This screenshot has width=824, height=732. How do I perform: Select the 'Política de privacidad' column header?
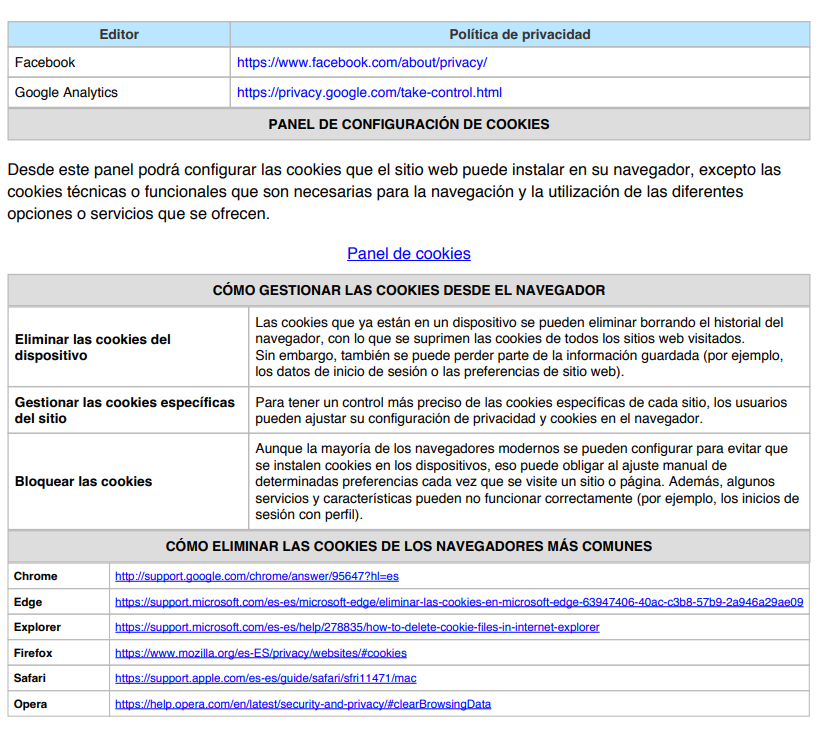pos(519,34)
